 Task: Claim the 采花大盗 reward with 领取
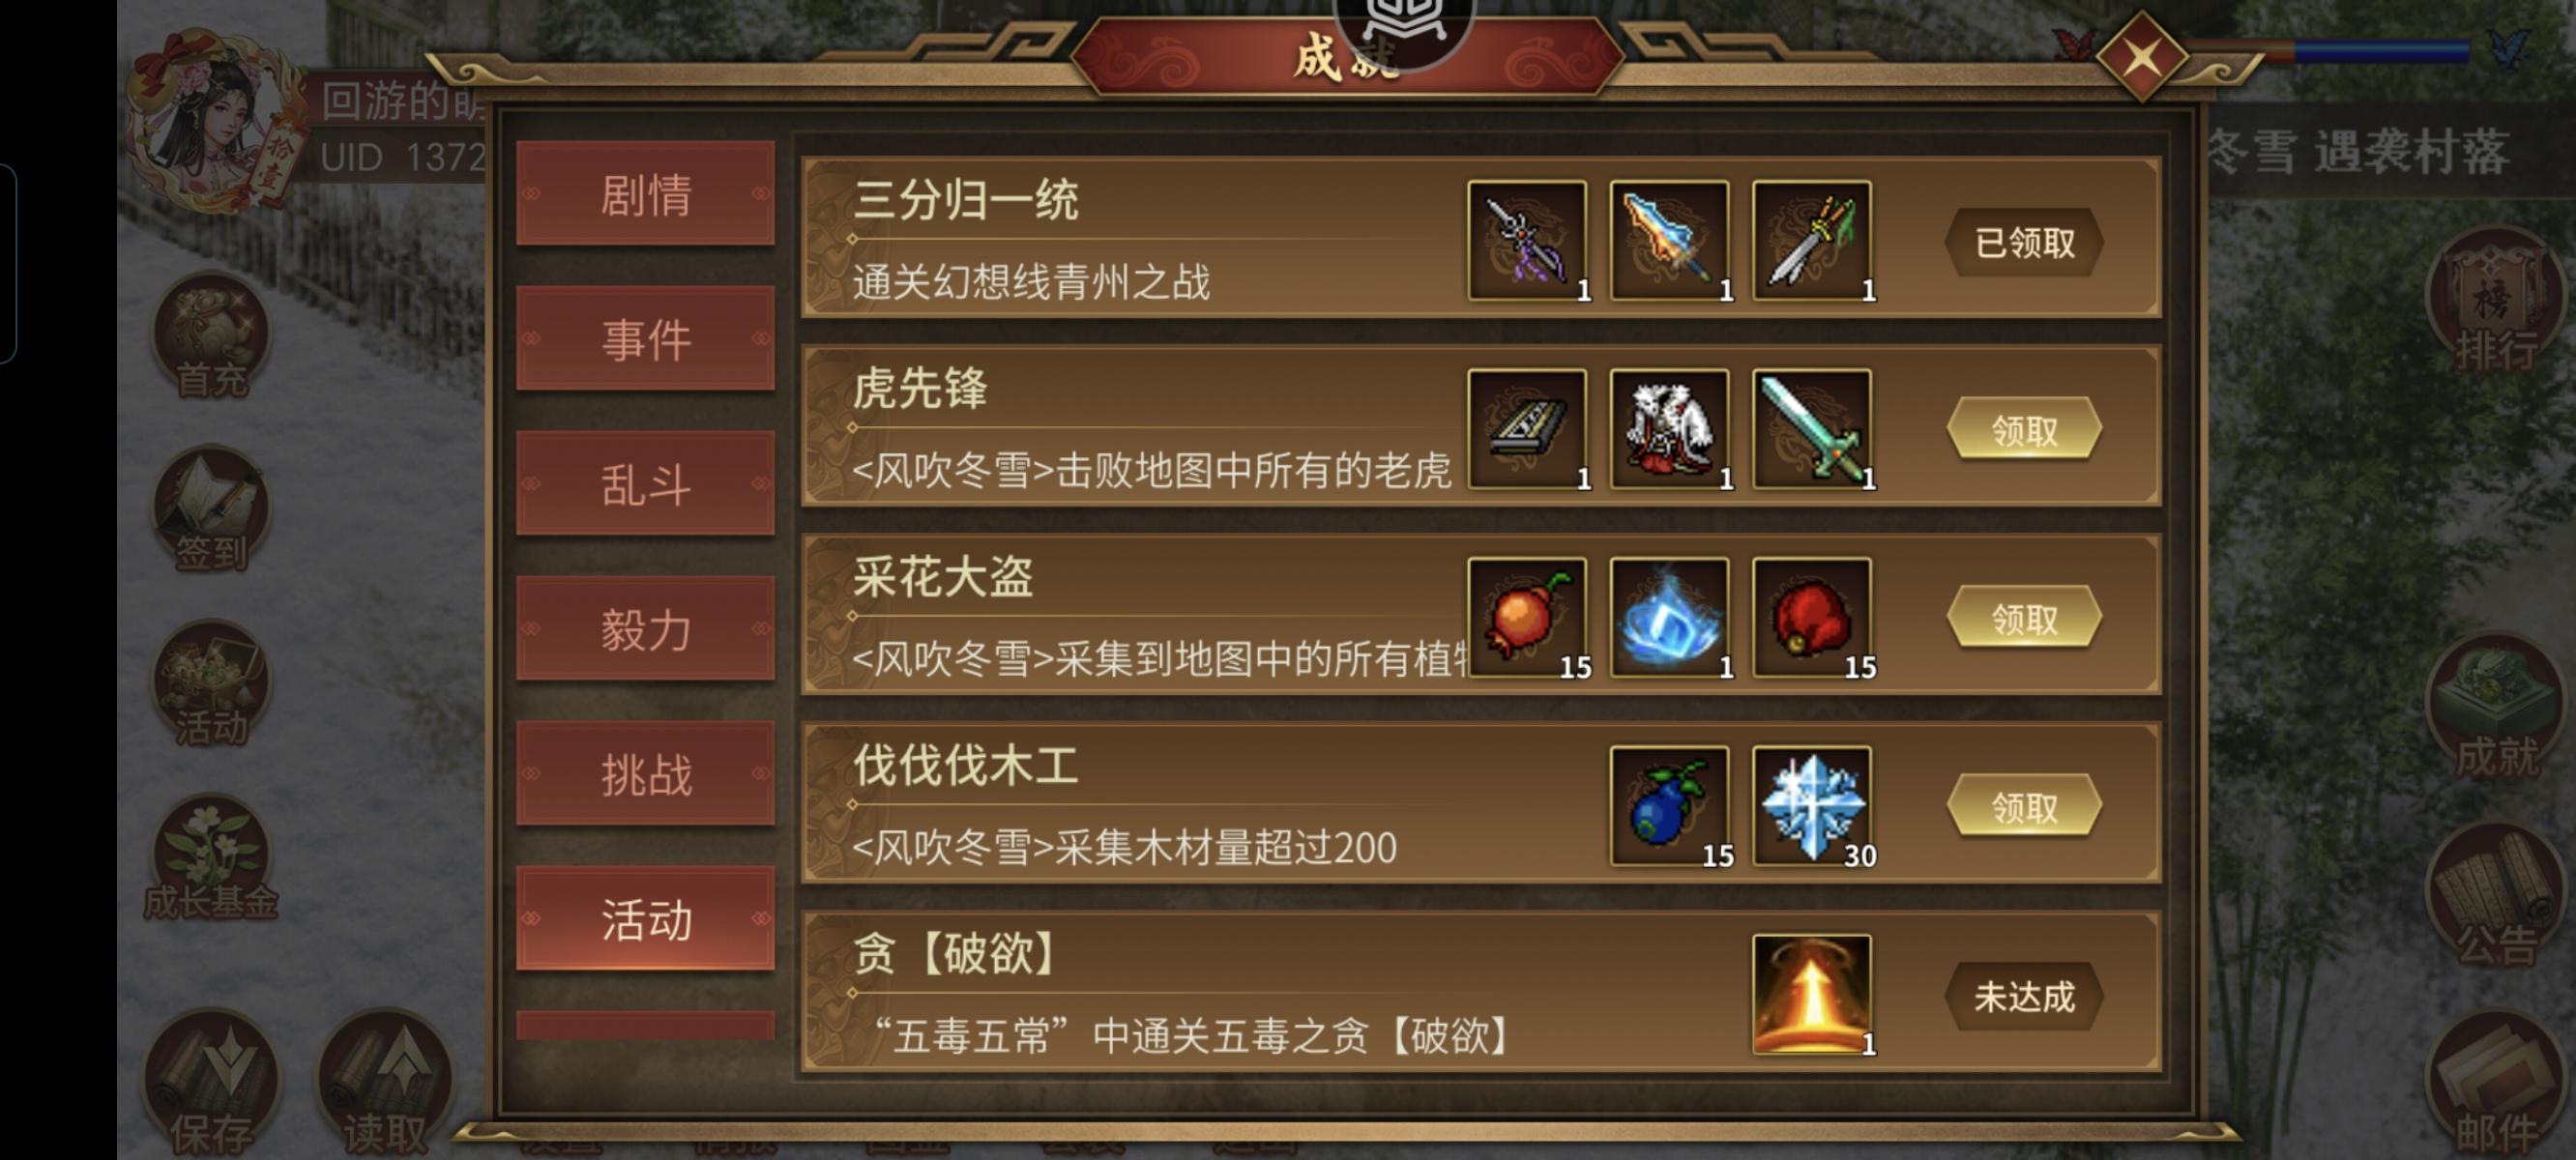tap(2024, 619)
